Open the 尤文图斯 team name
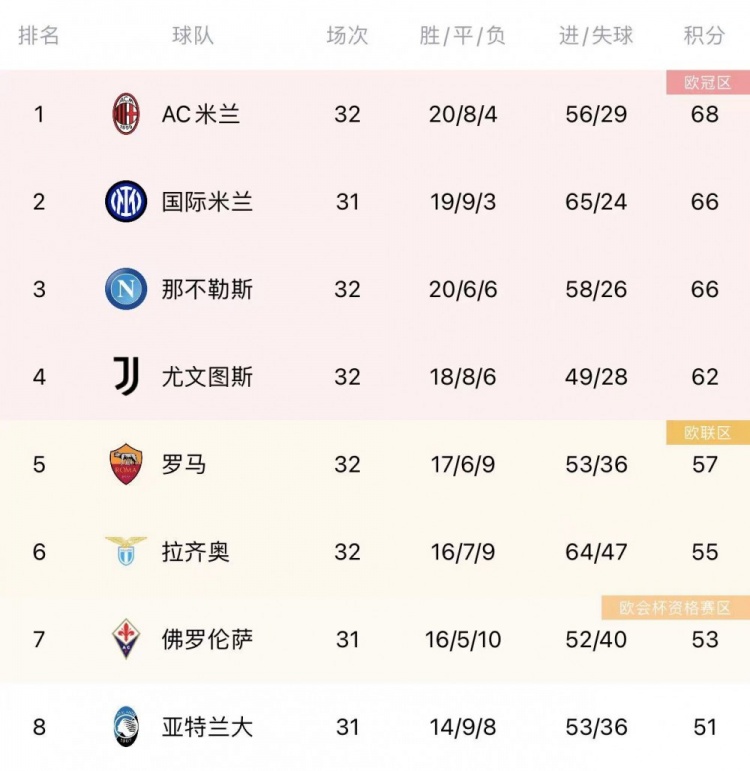This screenshot has height=771, width=750. [x=207, y=377]
